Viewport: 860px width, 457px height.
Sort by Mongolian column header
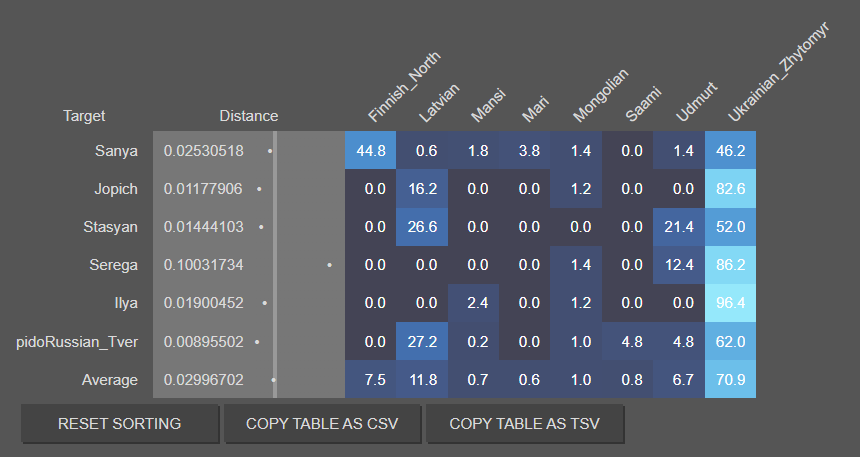(x=600, y=96)
